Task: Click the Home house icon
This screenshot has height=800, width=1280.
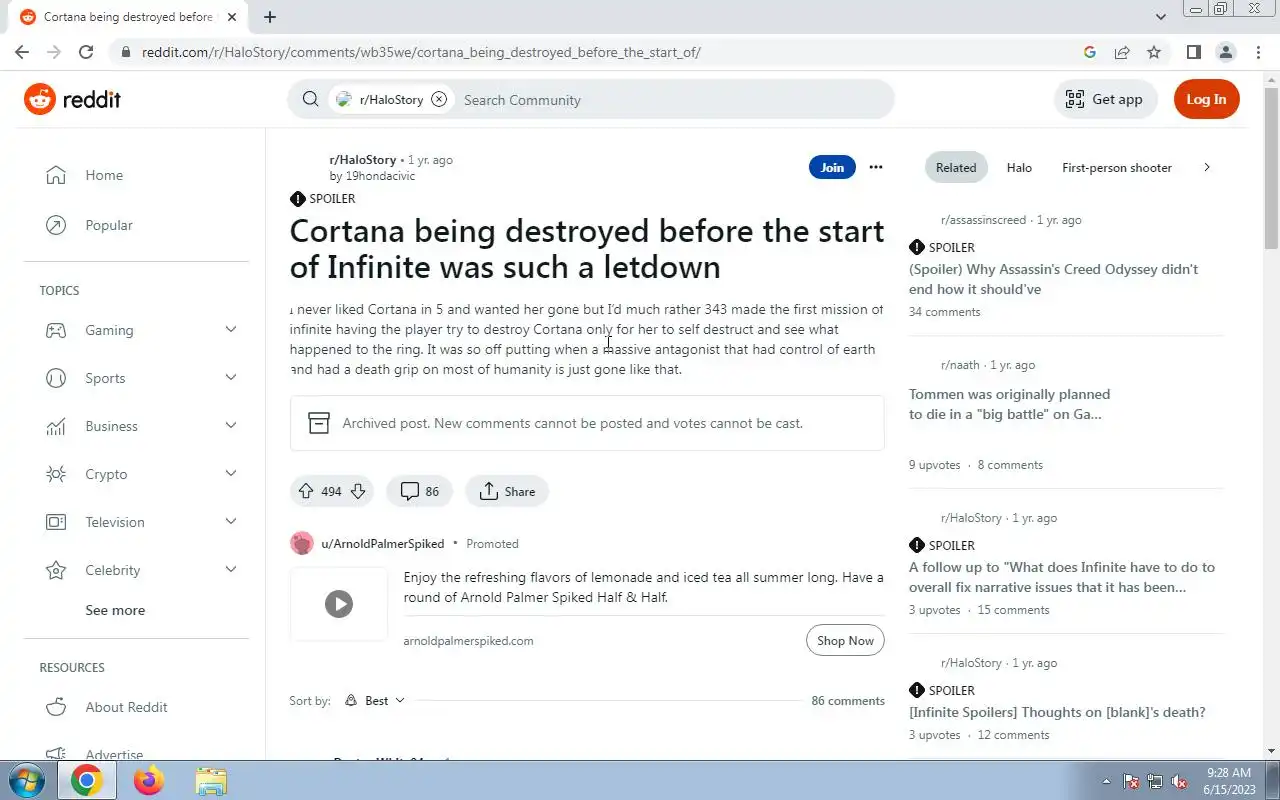Action: click(x=56, y=175)
